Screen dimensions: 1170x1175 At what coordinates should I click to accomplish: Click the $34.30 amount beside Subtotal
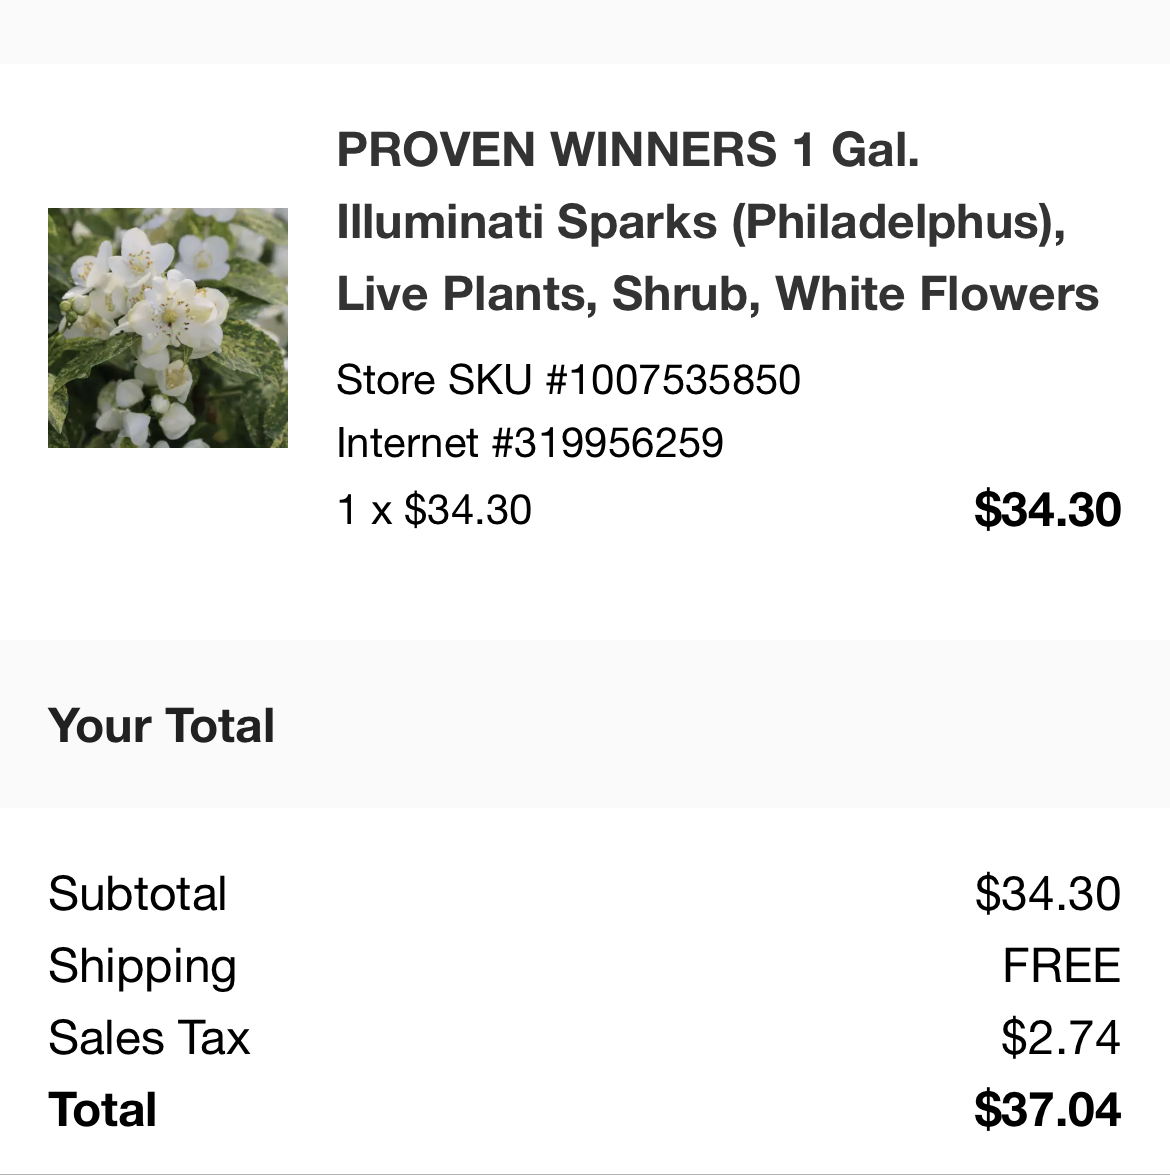tap(1047, 894)
